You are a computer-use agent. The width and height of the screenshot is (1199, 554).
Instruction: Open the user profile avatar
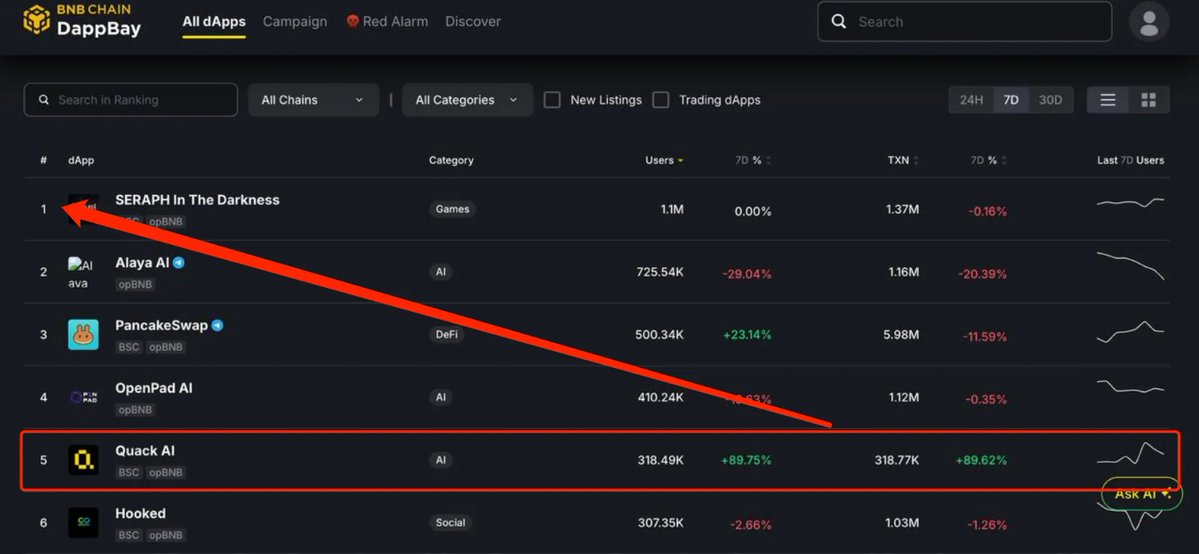point(1149,21)
